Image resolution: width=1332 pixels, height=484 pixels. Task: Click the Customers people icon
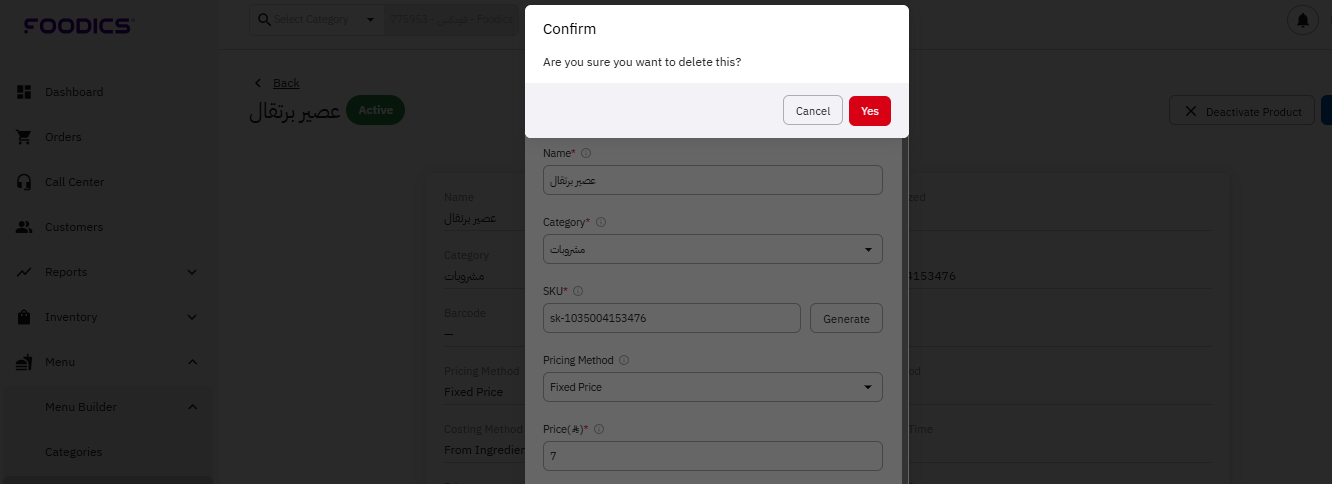point(25,227)
